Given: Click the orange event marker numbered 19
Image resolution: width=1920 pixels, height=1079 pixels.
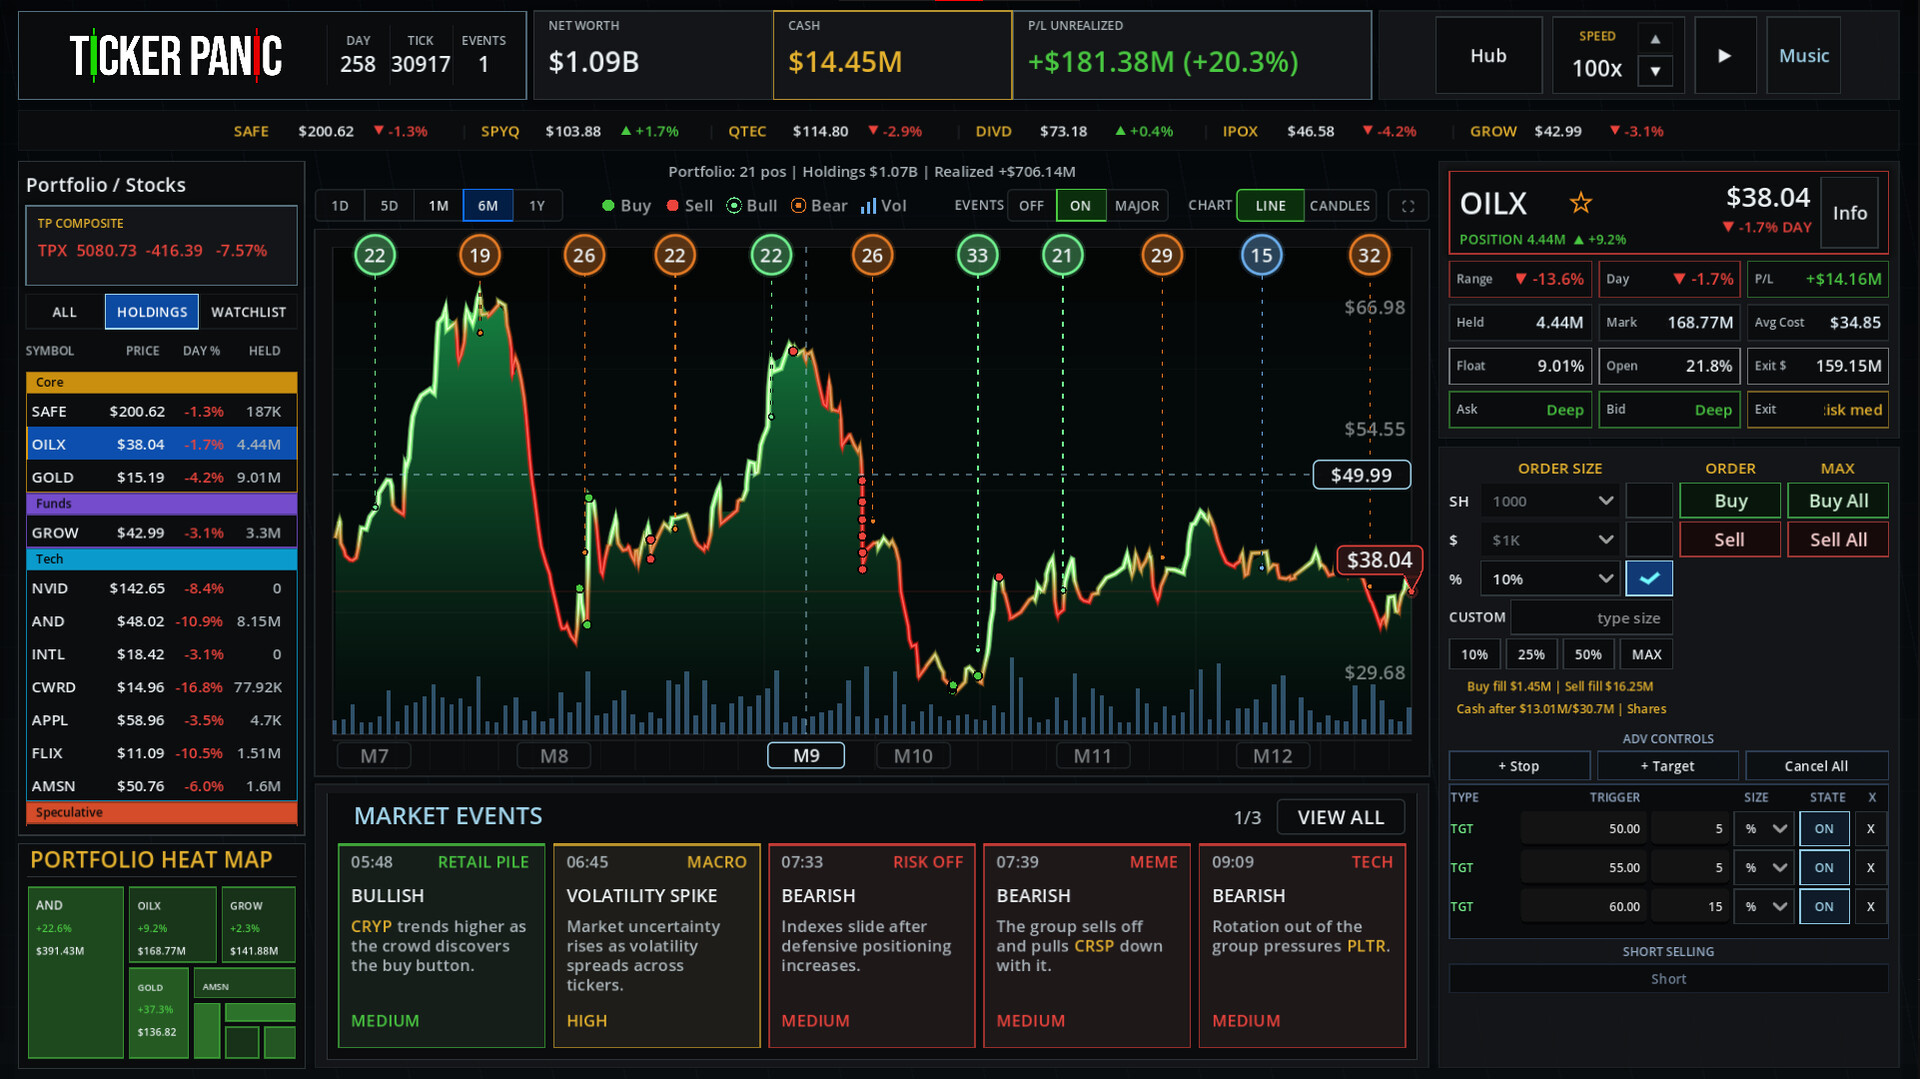Looking at the screenshot, I should [480, 256].
